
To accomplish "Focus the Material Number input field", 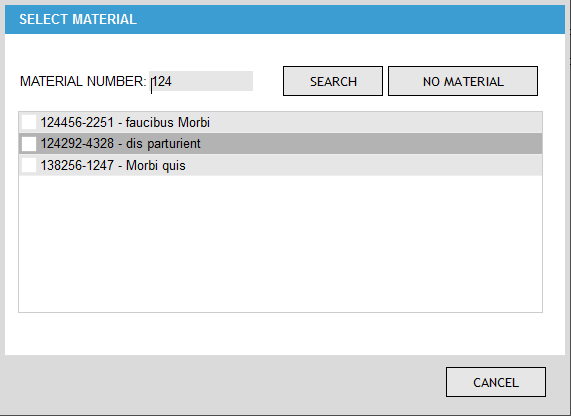I will pos(201,81).
